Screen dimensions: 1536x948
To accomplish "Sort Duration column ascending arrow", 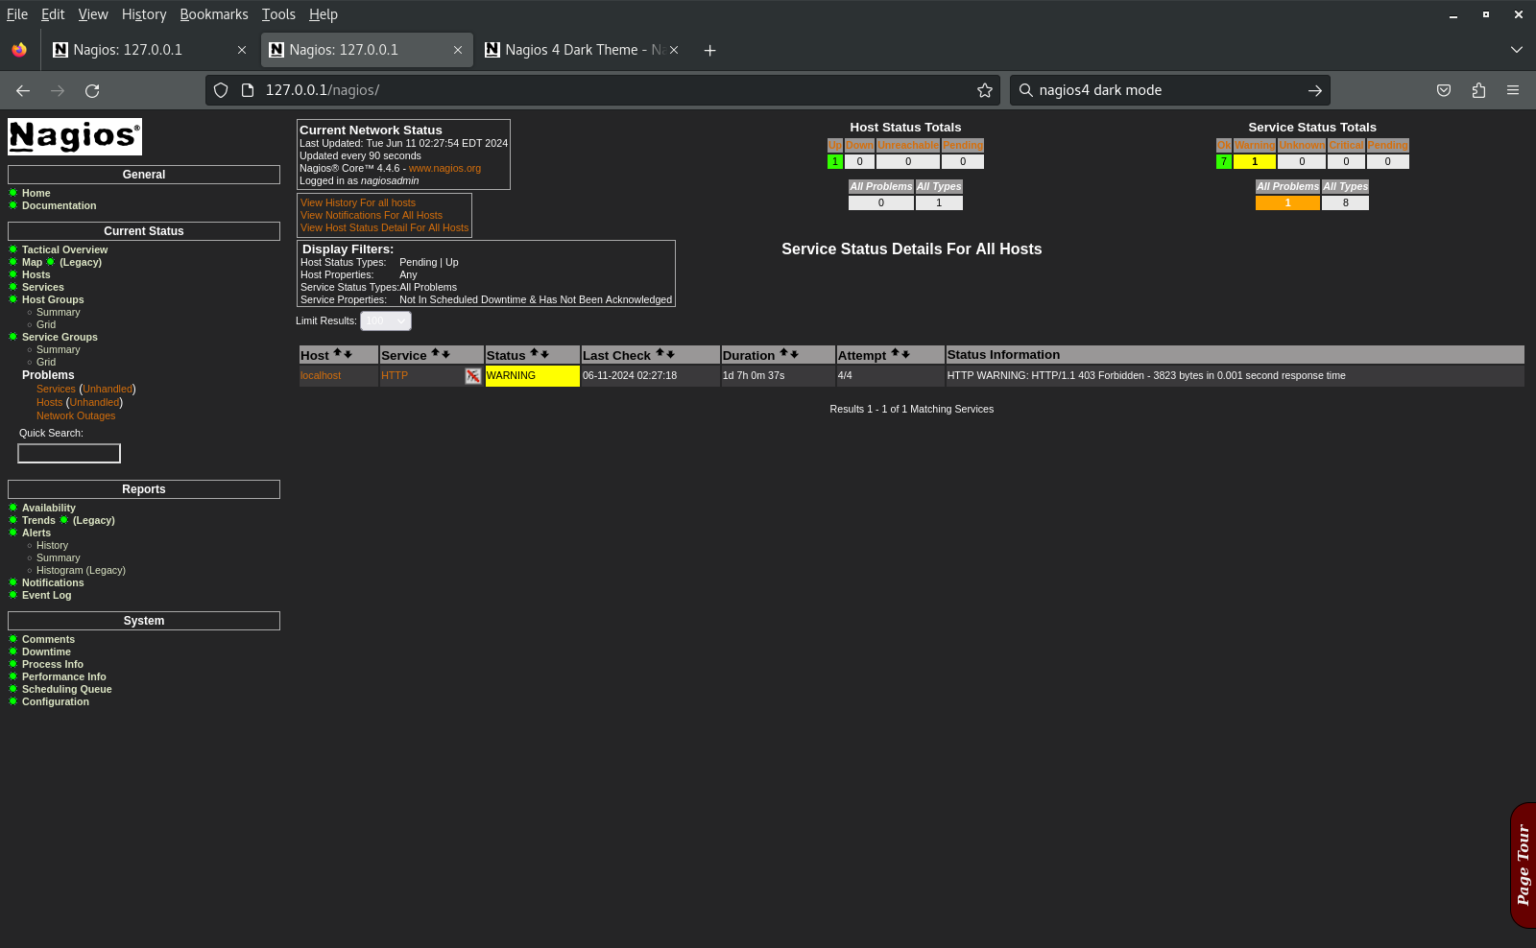I will click(x=784, y=354).
